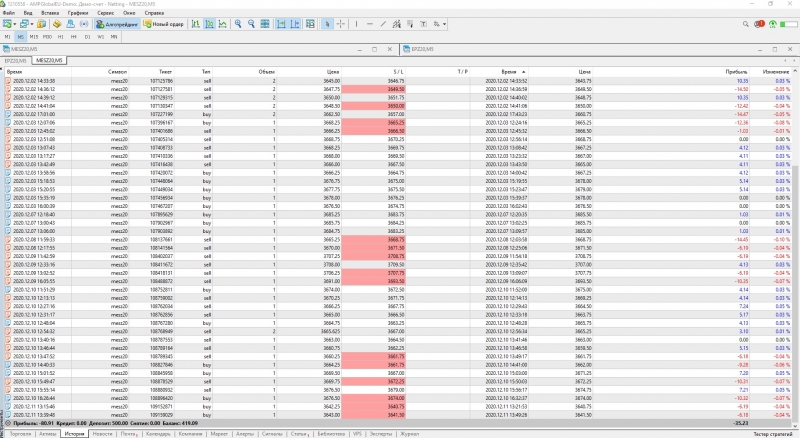Select the D1 timeframe
Viewport: 800px width, 438px height.
click(x=87, y=37)
